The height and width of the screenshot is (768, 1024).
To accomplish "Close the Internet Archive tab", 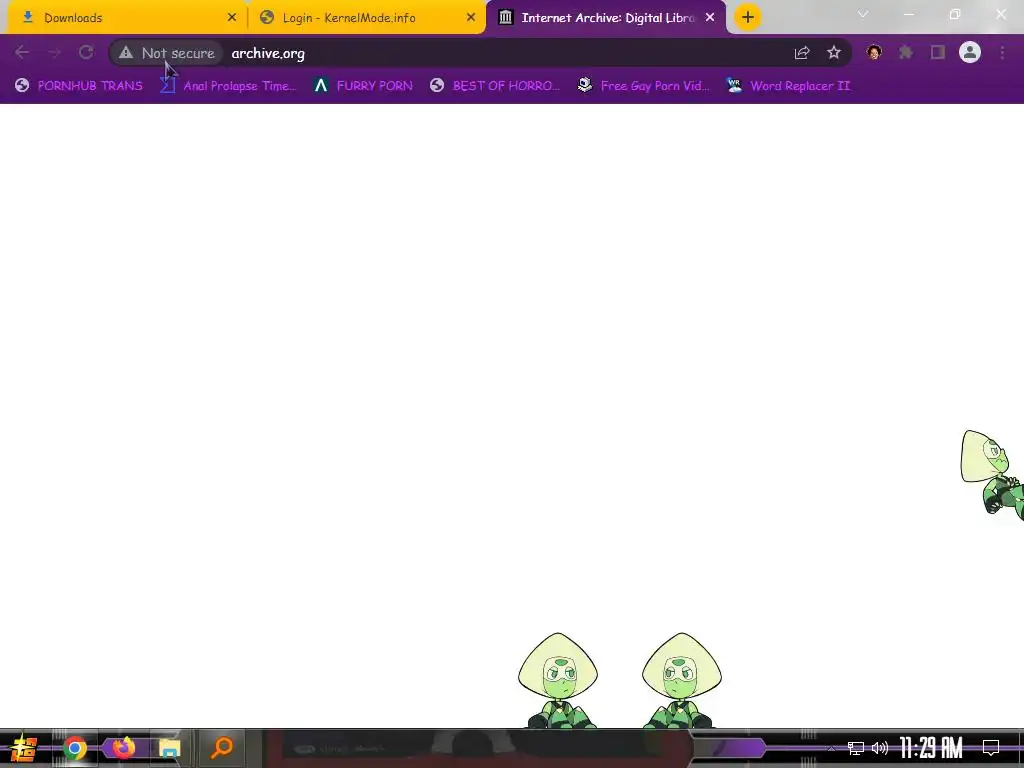I will click(710, 18).
